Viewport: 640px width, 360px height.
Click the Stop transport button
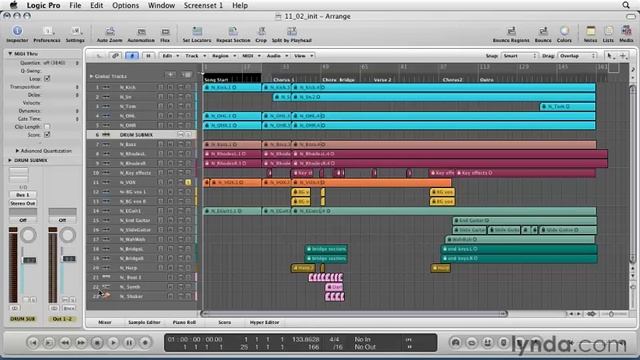pos(97,342)
